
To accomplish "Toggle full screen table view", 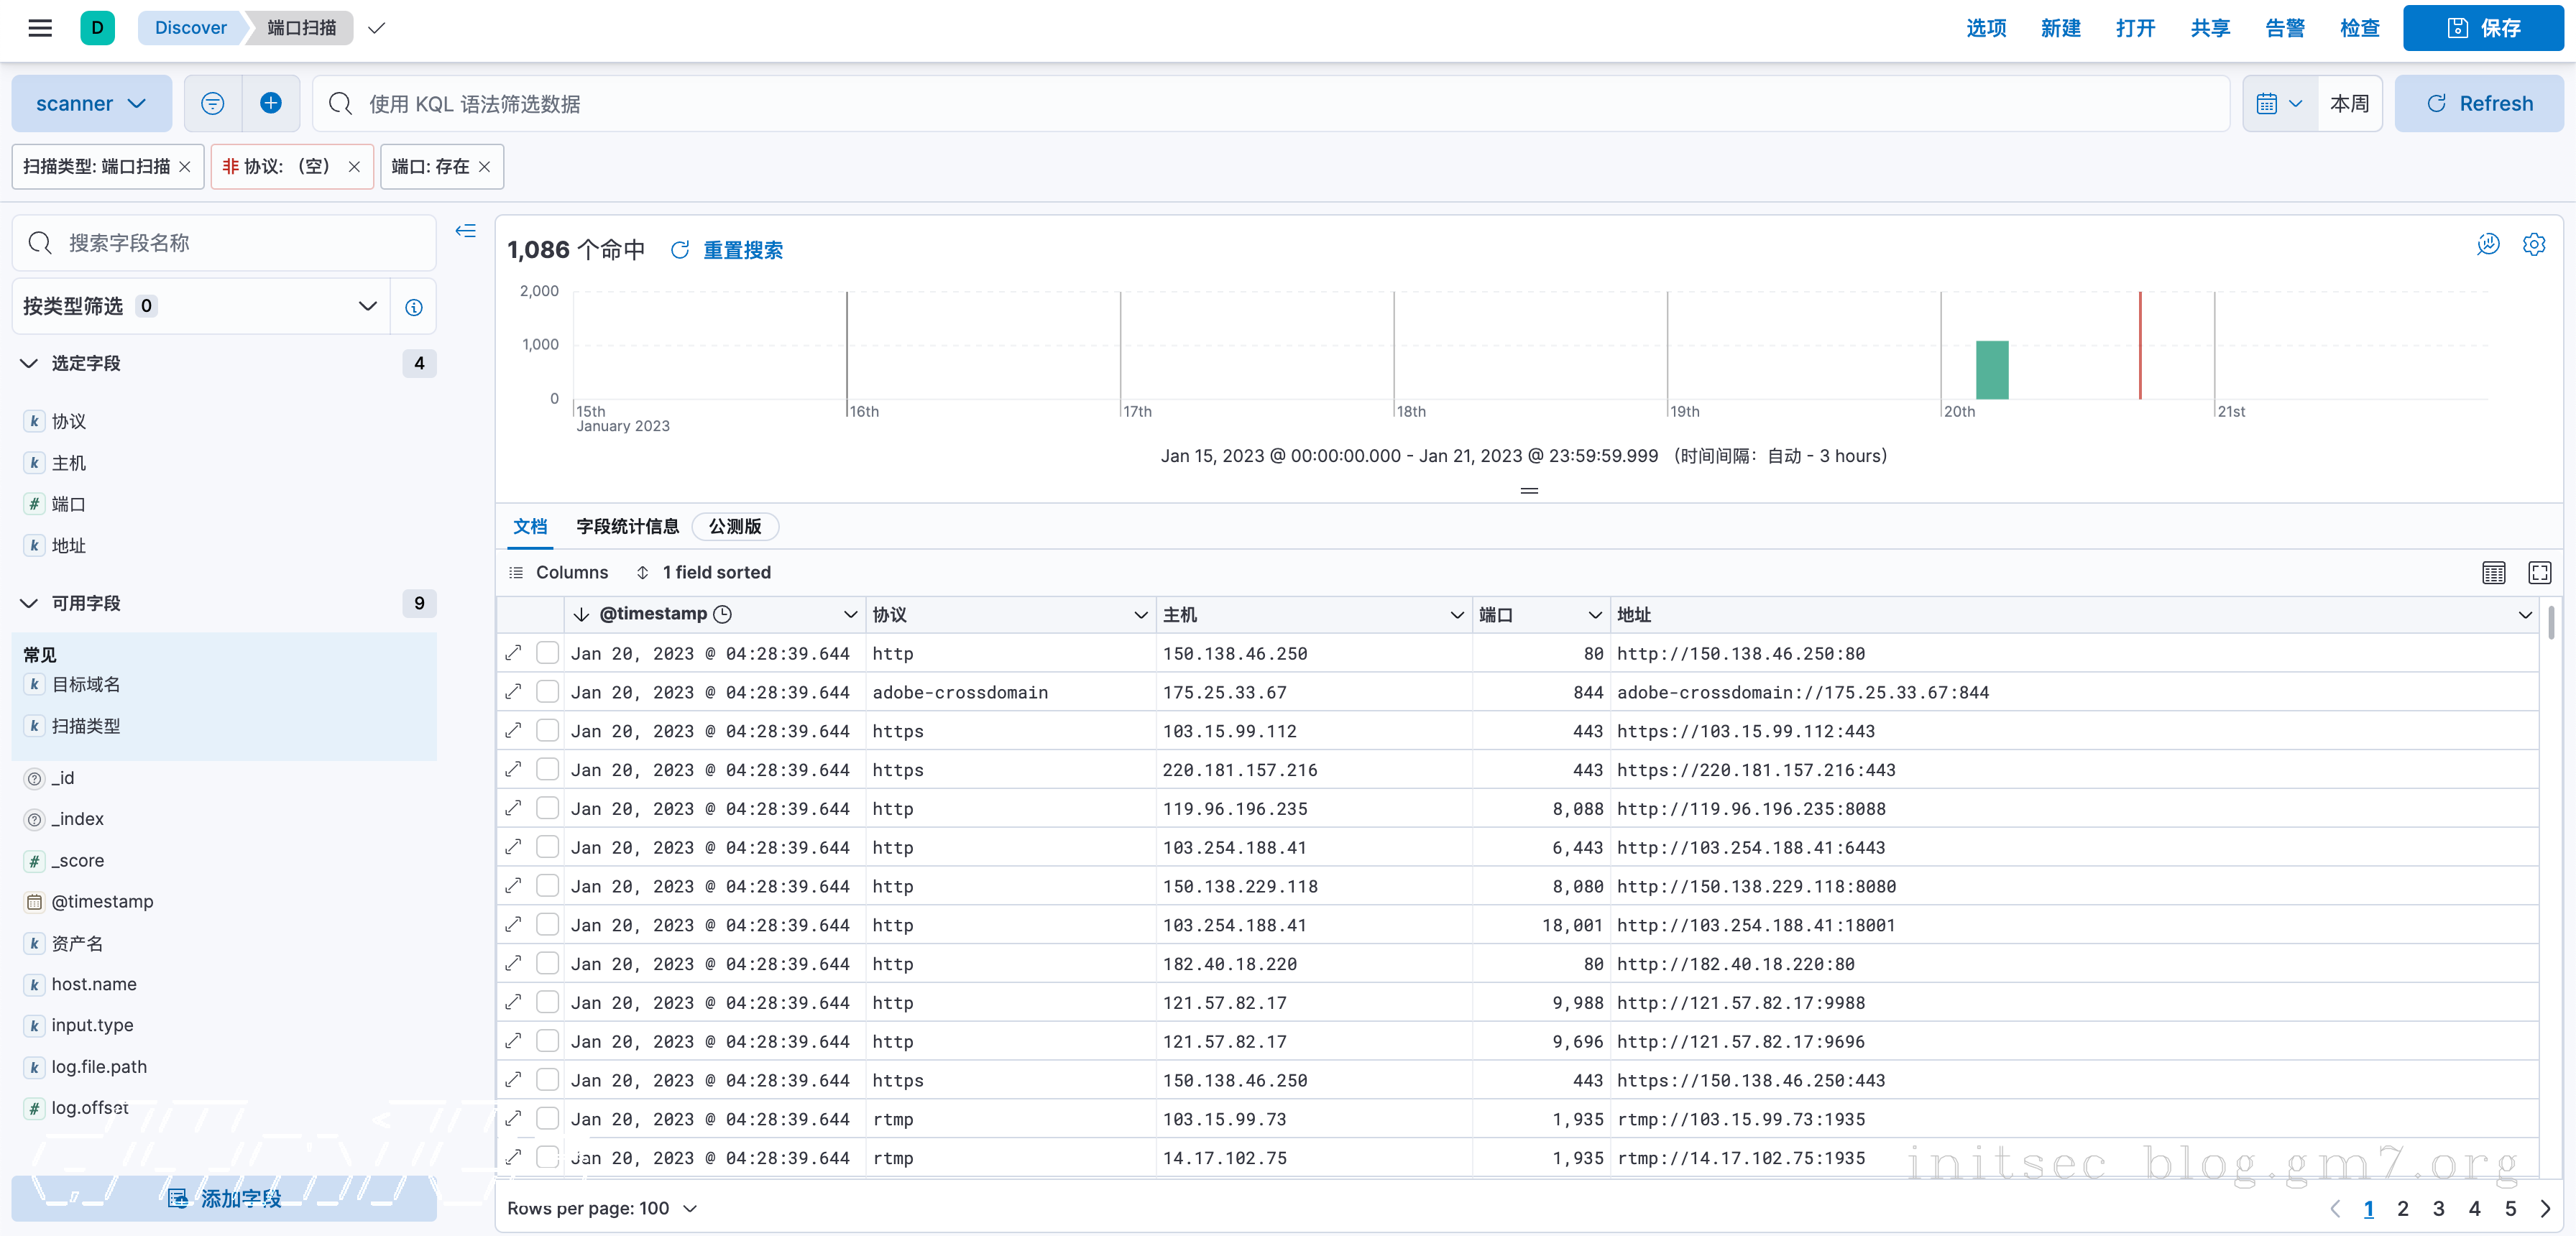I will click(x=2539, y=572).
